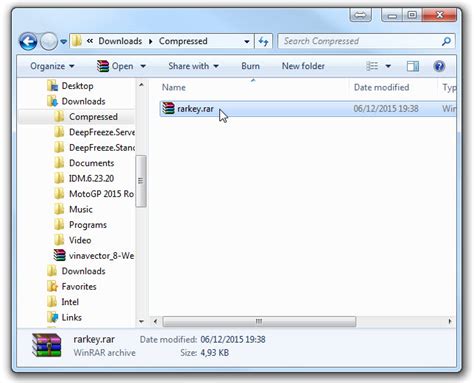Viewport: 474px width, 383px height.
Task: Click the 06/12/2015 19:38 date cell
Action: (x=386, y=109)
